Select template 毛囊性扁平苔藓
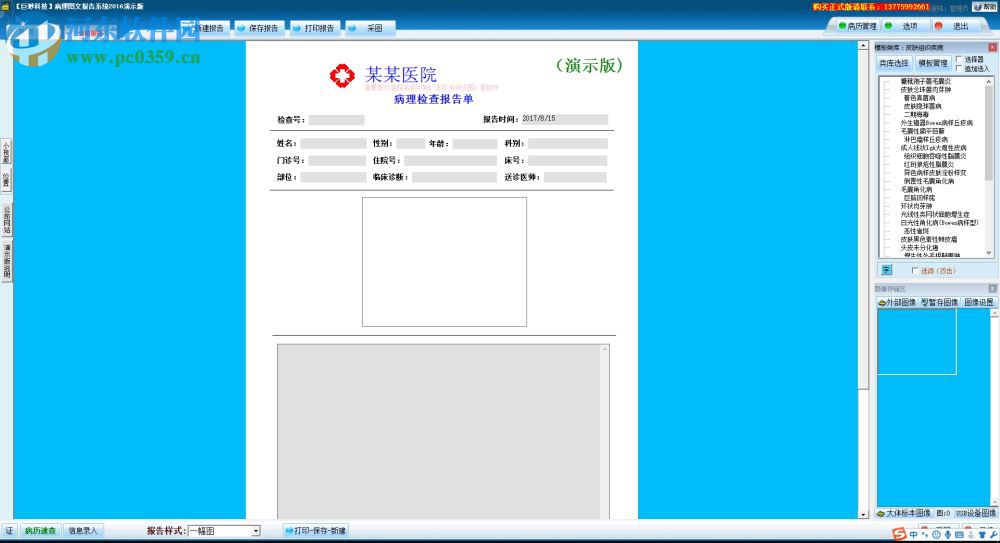This screenshot has height=543, width=1000. coord(922,131)
